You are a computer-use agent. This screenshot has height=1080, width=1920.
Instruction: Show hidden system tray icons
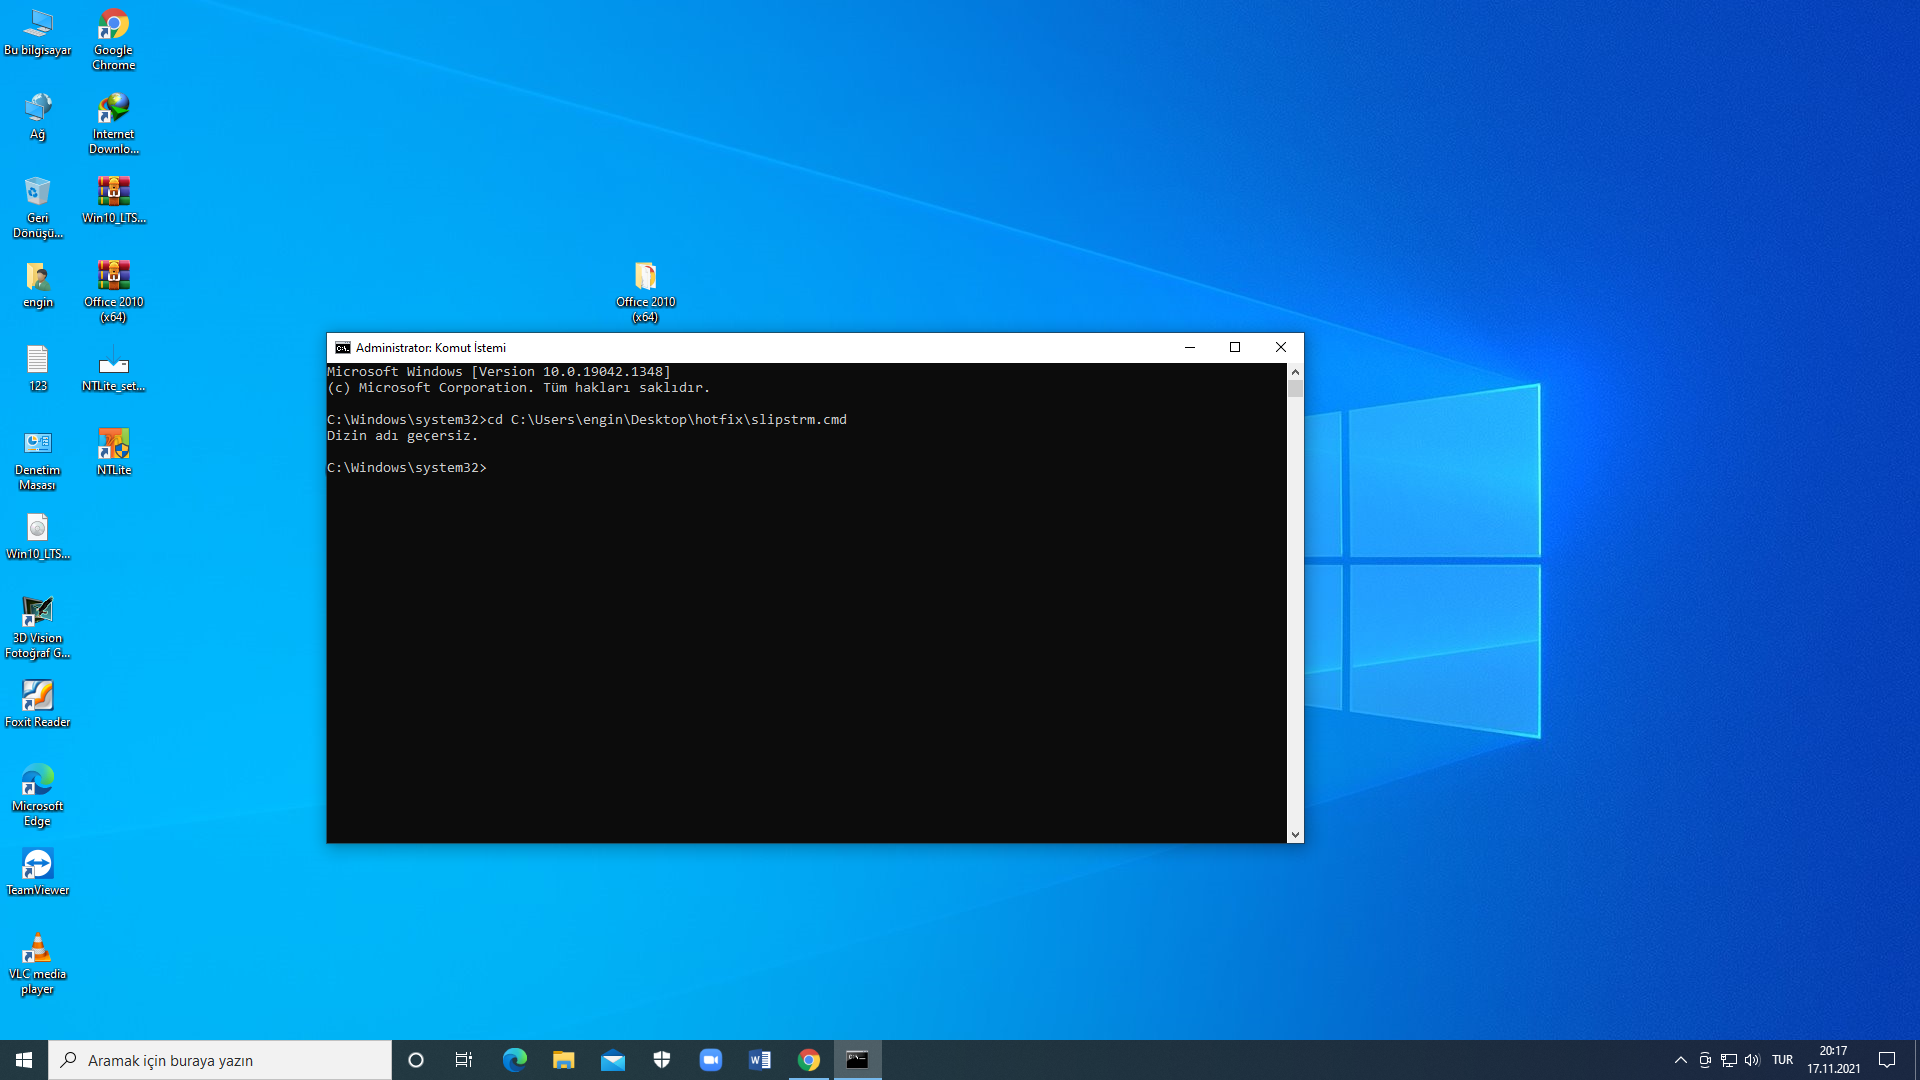[x=1680, y=1060]
